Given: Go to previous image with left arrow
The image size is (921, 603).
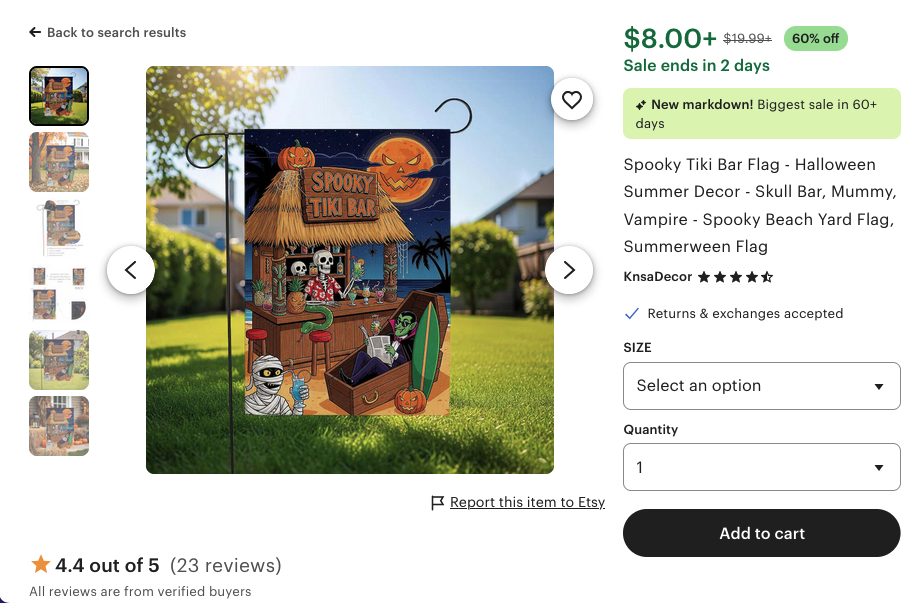Looking at the screenshot, I should [x=131, y=270].
